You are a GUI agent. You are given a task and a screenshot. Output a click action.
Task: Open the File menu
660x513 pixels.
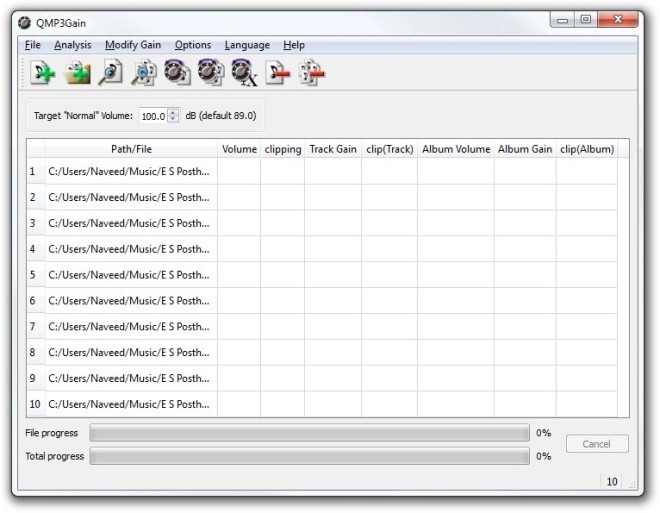click(x=33, y=45)
